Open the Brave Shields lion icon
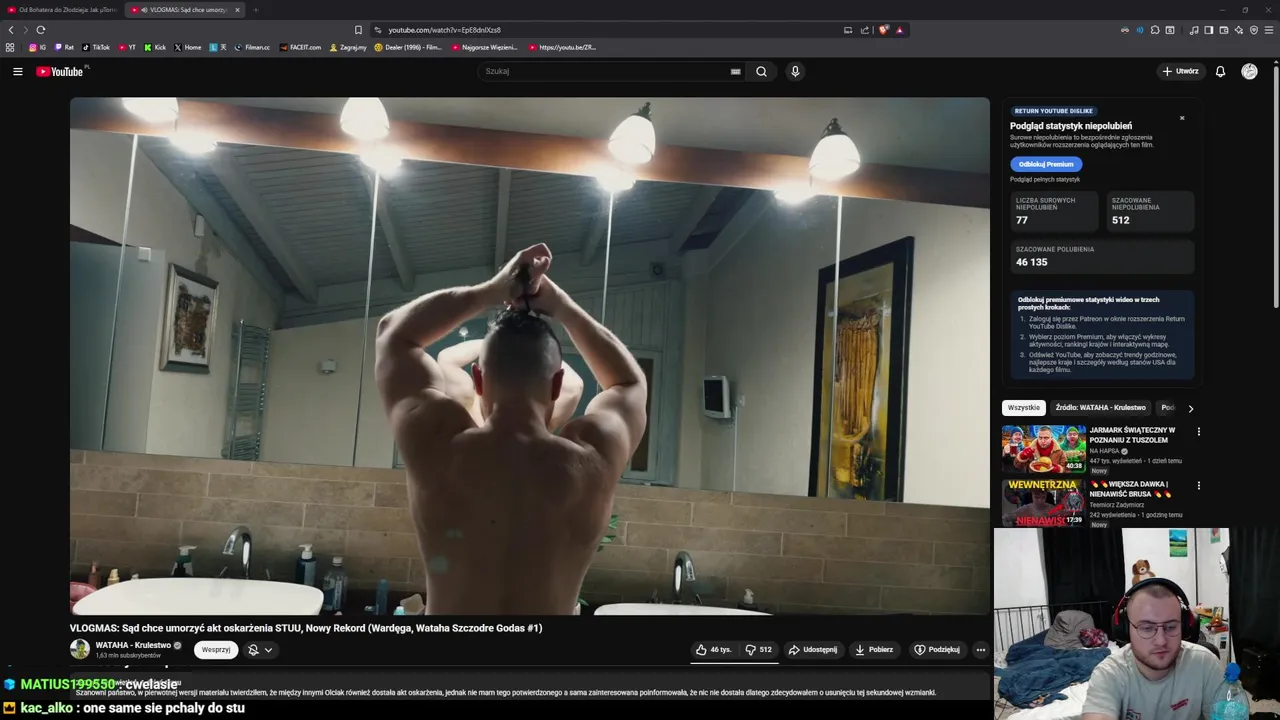This screenshot has height=720, width=1280. (884, 30)
